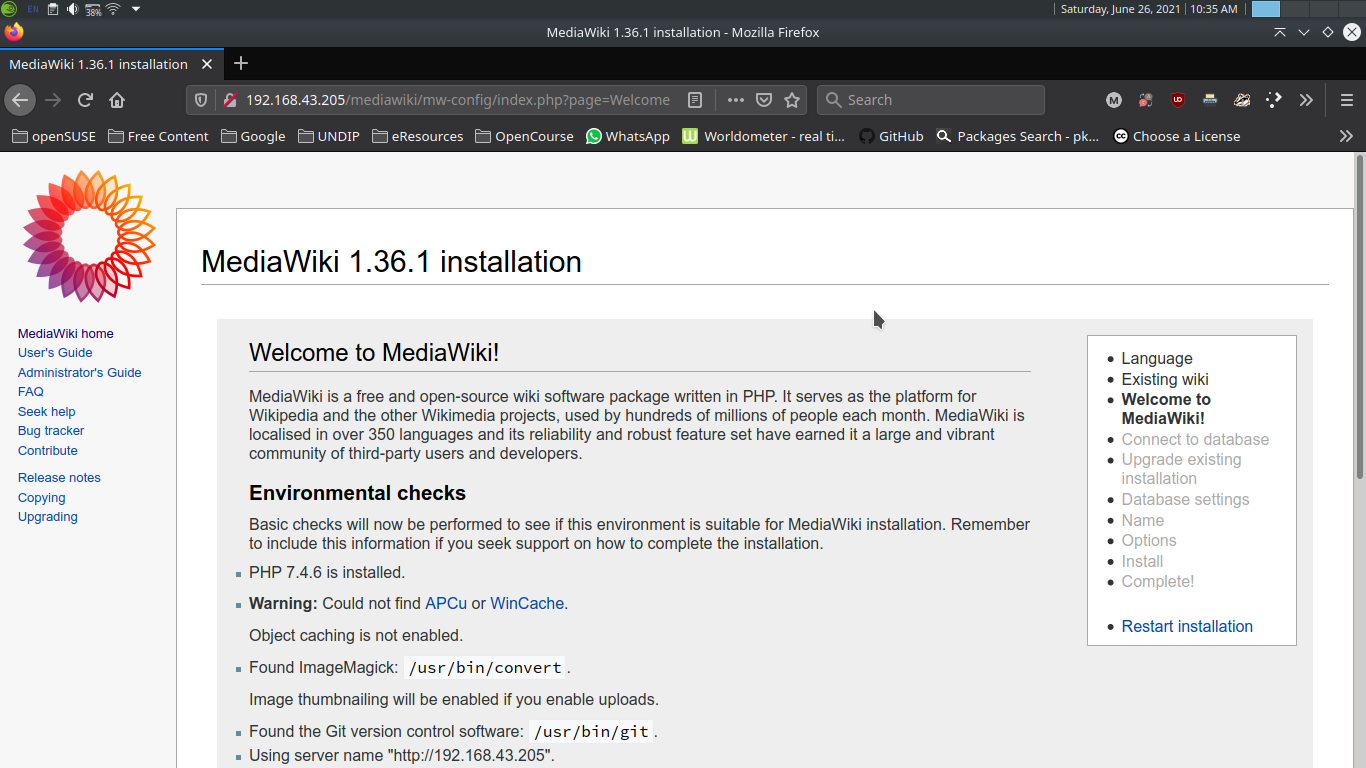Open the Release notes link
Screen dimensions: 1366x768
[x=59, y=478]
